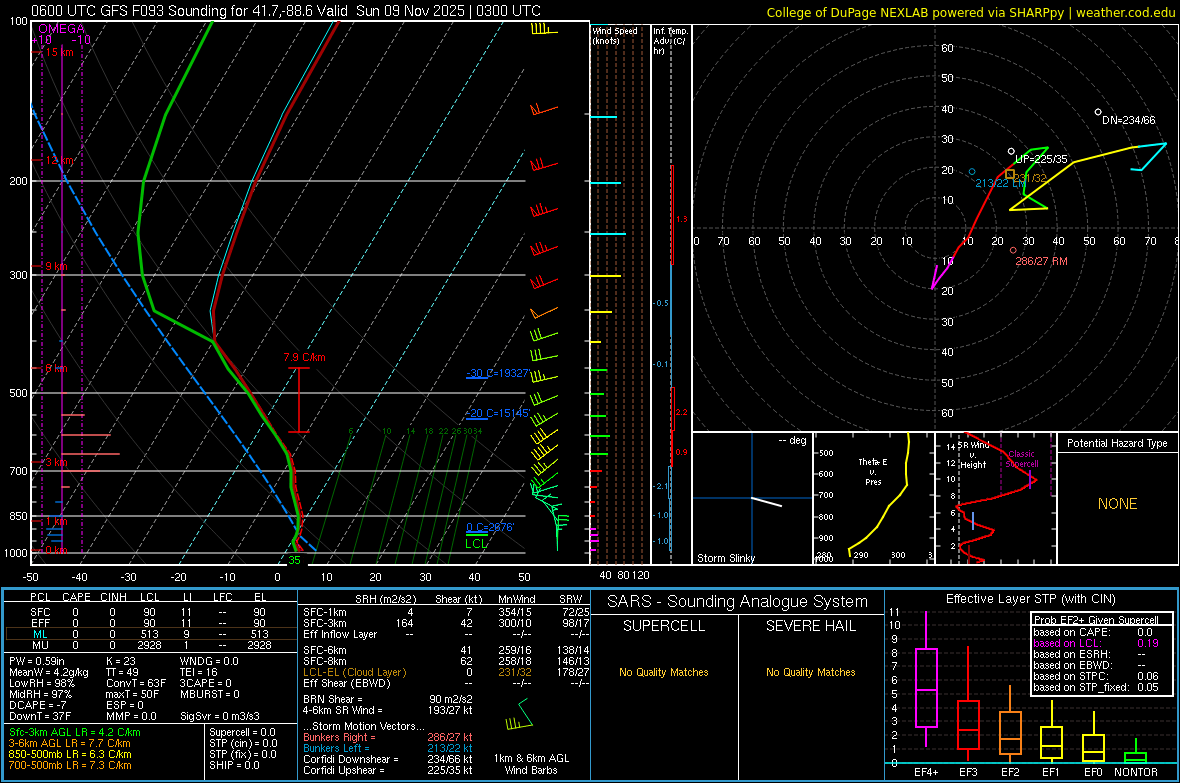Image resolution: width=1180 pixels, height=783 pixels.
Task: Click the Potential Hazard Type header
Action: (1117, 443)
